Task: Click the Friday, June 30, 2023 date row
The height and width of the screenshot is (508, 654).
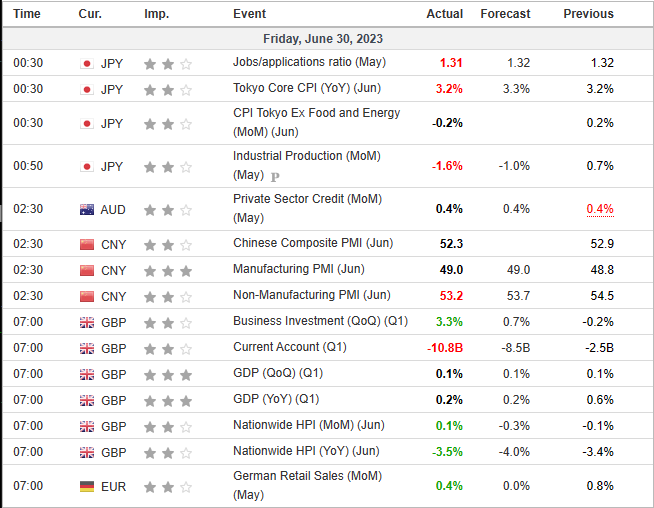Action: click(327, 38)
